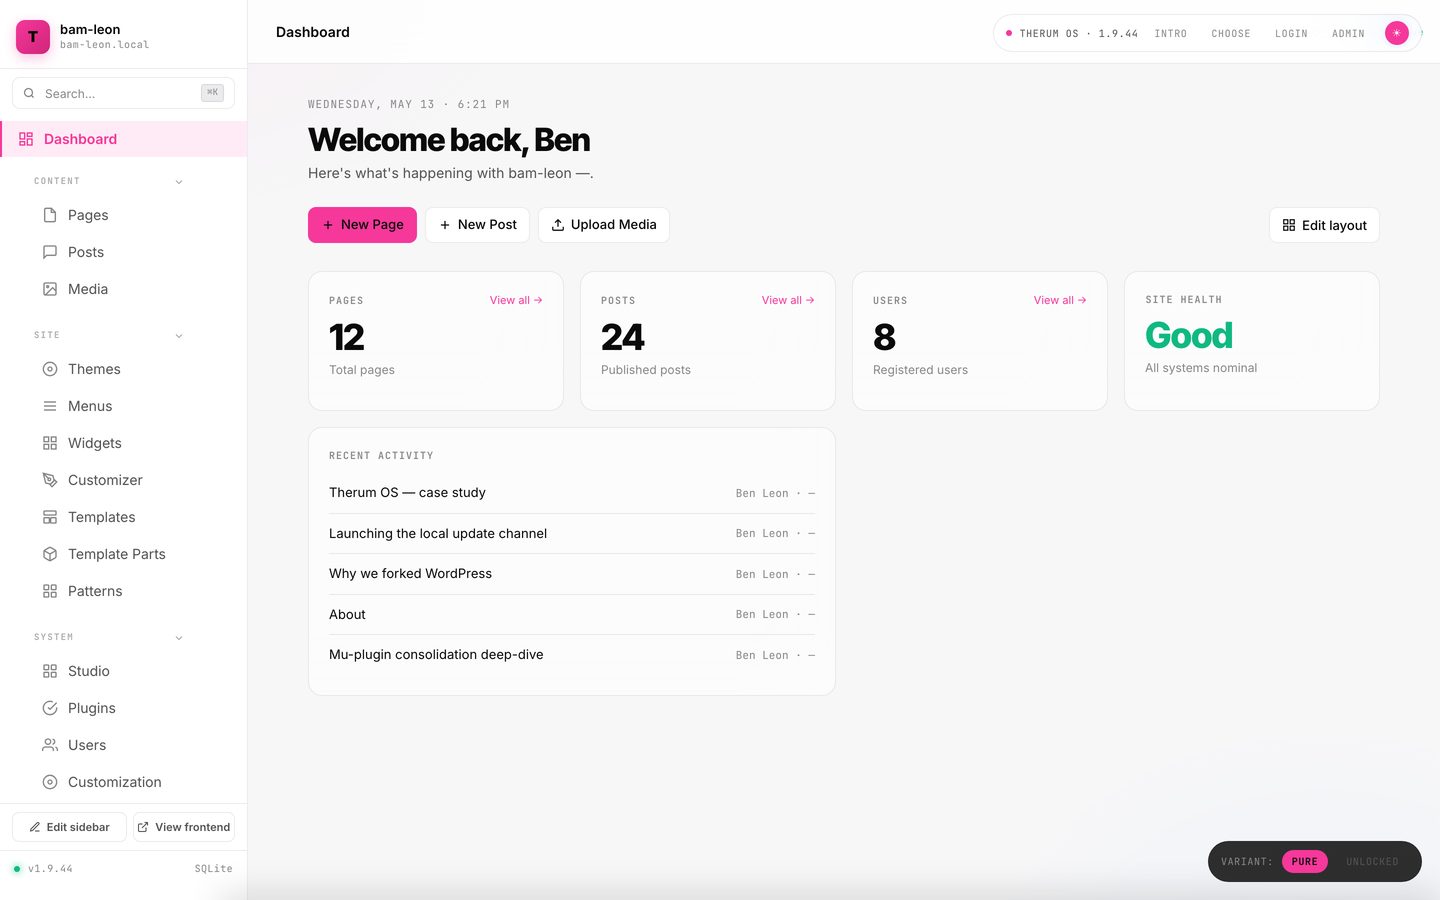Select the PURE variant option
Viewport: 1440px width, 900px height.
click(1304, 862)
